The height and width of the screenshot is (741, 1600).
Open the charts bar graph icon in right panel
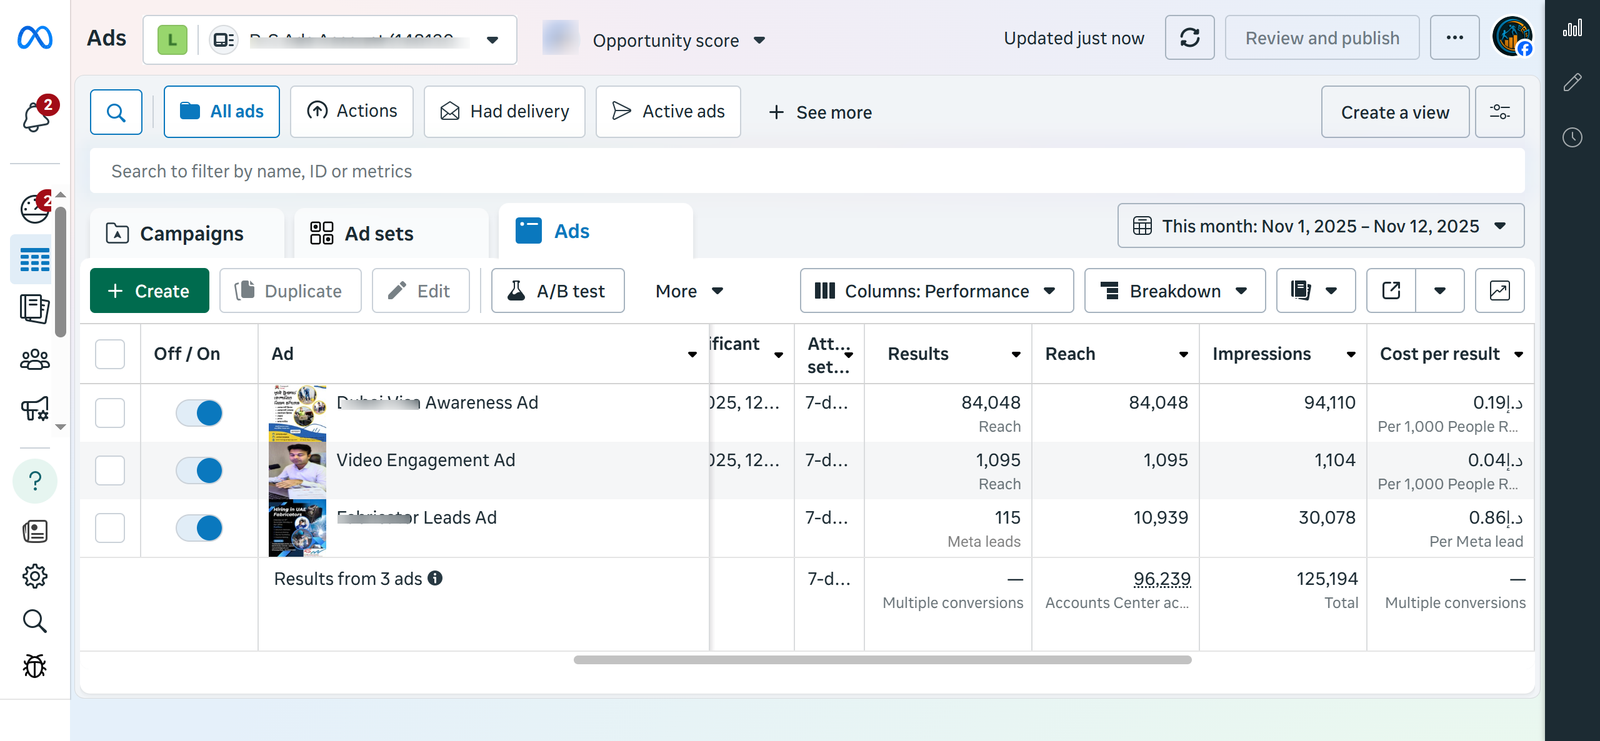coord(1573,28)
